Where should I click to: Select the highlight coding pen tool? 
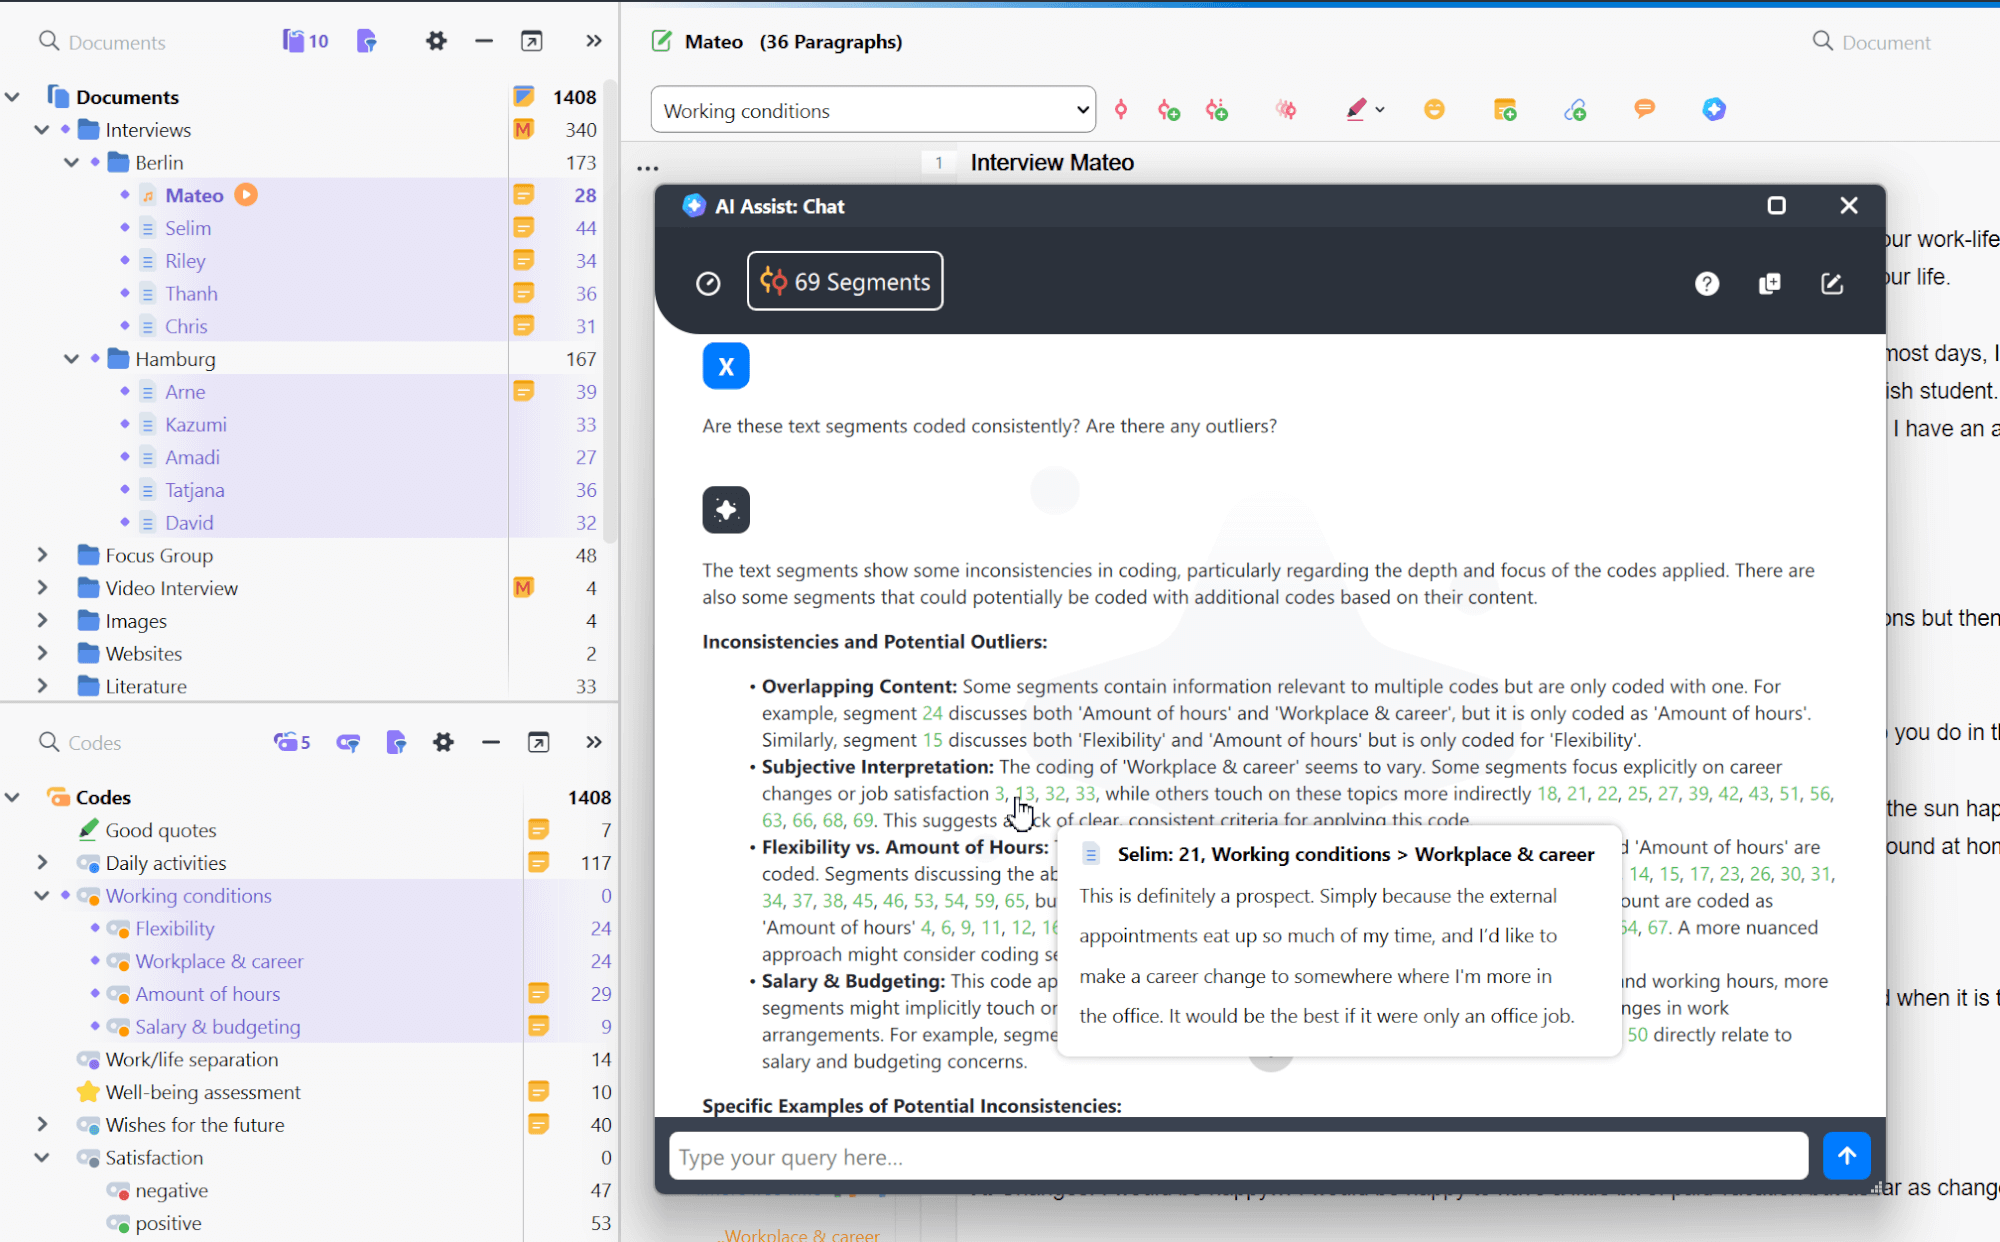[x=1357, y=109]
